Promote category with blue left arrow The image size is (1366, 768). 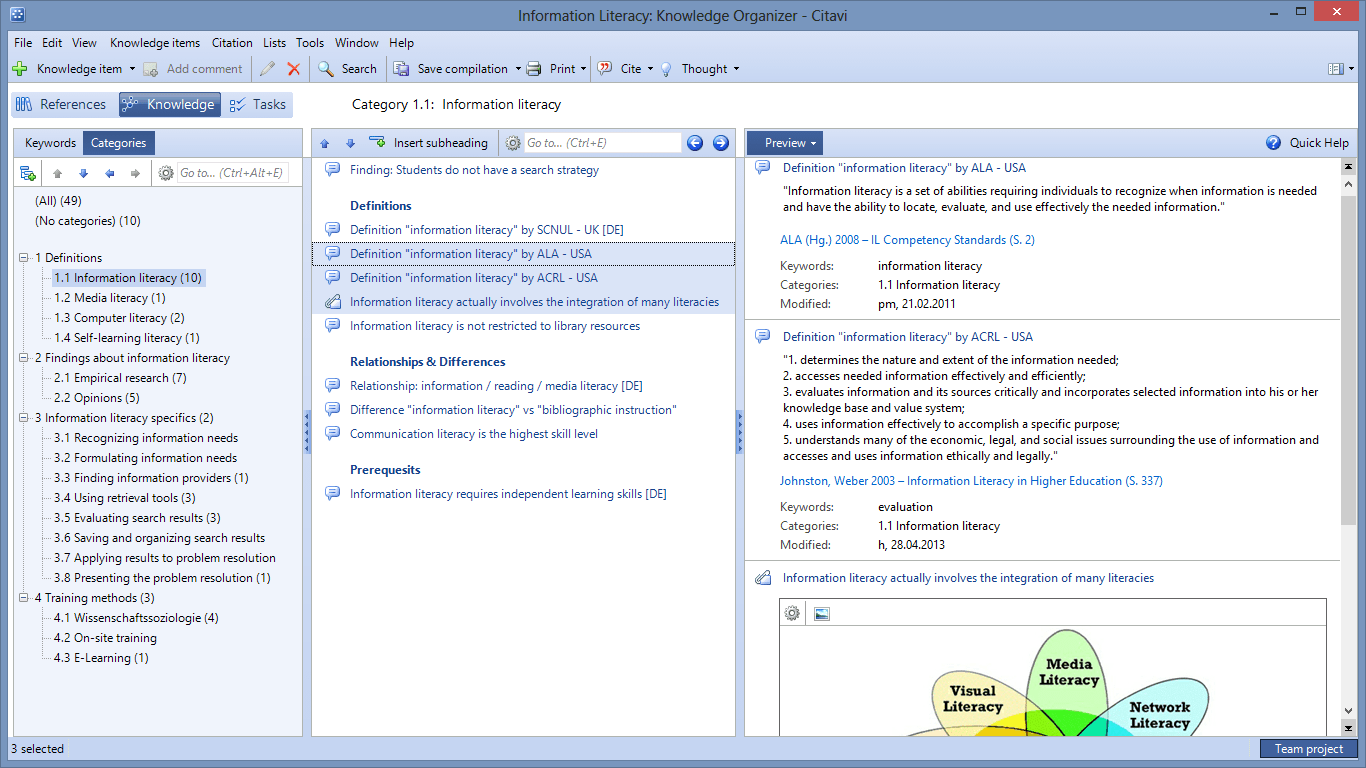point(110,173)
